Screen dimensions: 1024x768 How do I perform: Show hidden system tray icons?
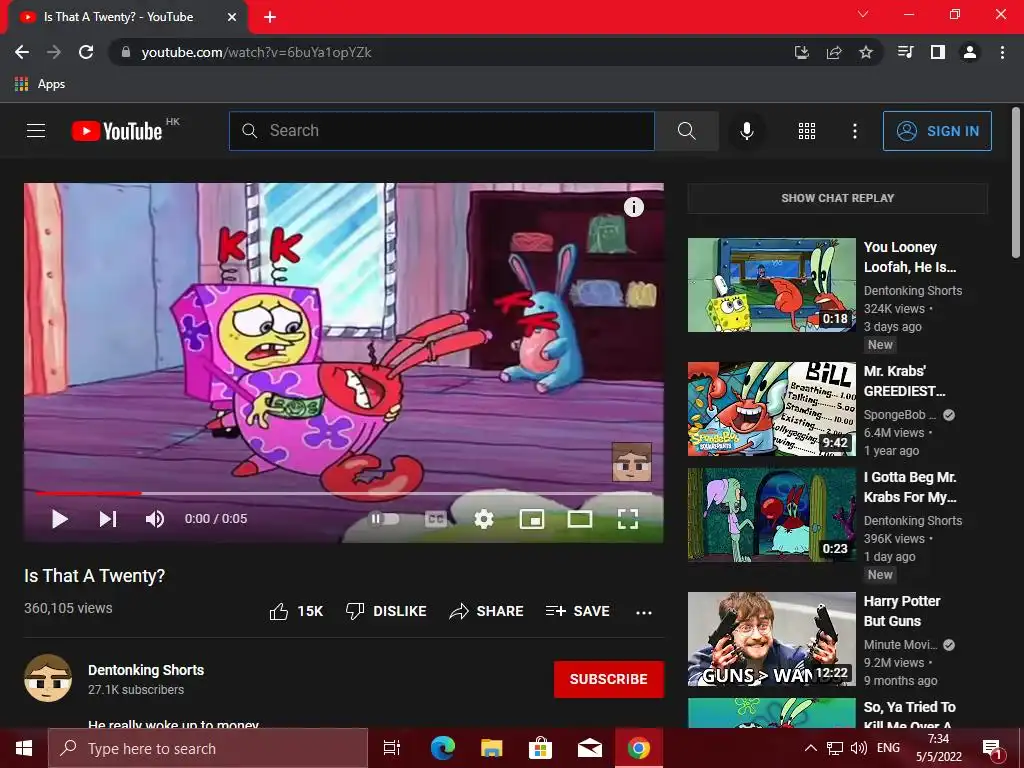[810, 748]
